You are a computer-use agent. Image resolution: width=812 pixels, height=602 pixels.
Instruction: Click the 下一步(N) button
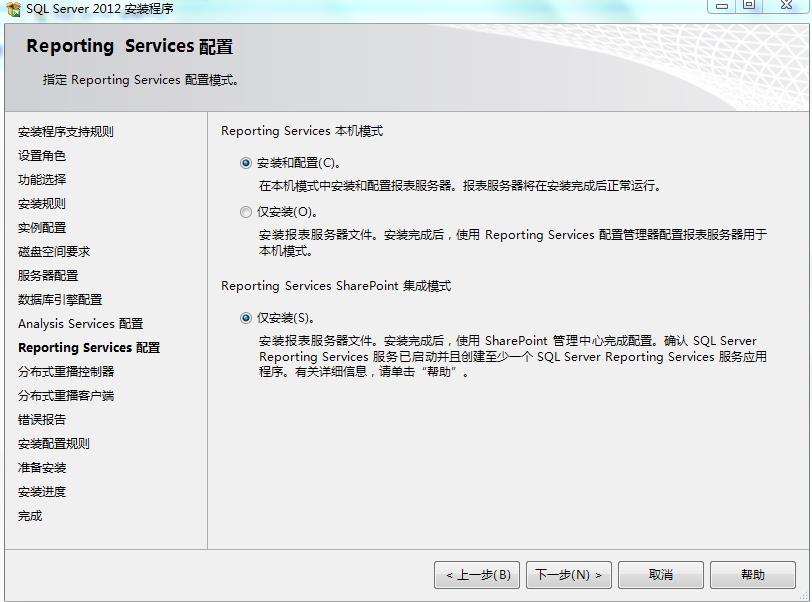click(x=568, y=574)
